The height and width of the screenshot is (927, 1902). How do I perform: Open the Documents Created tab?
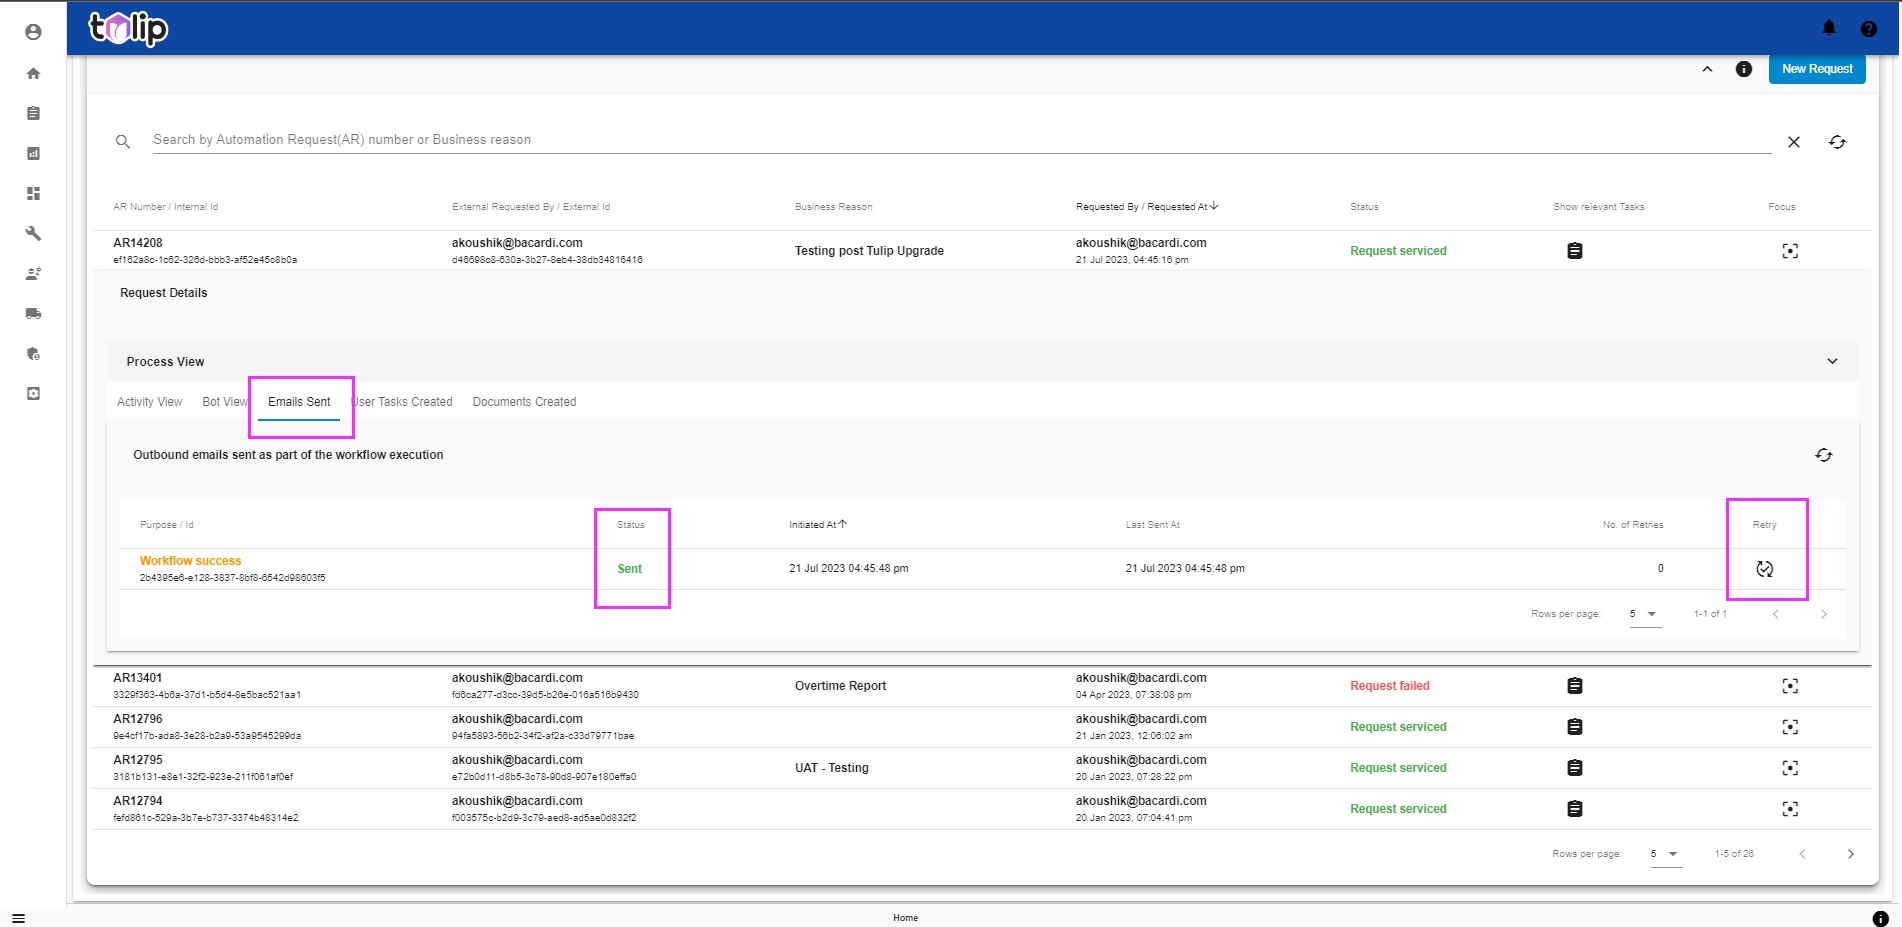[524, 402]
